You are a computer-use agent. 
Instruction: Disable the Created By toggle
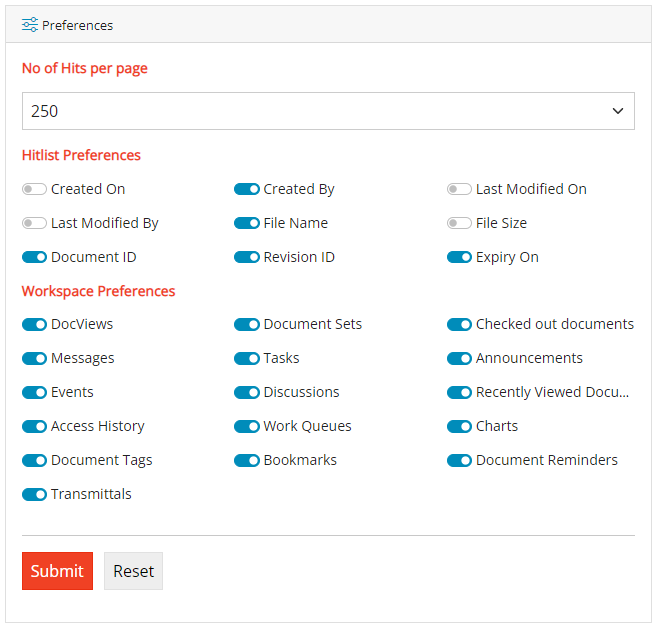[247, 189]
